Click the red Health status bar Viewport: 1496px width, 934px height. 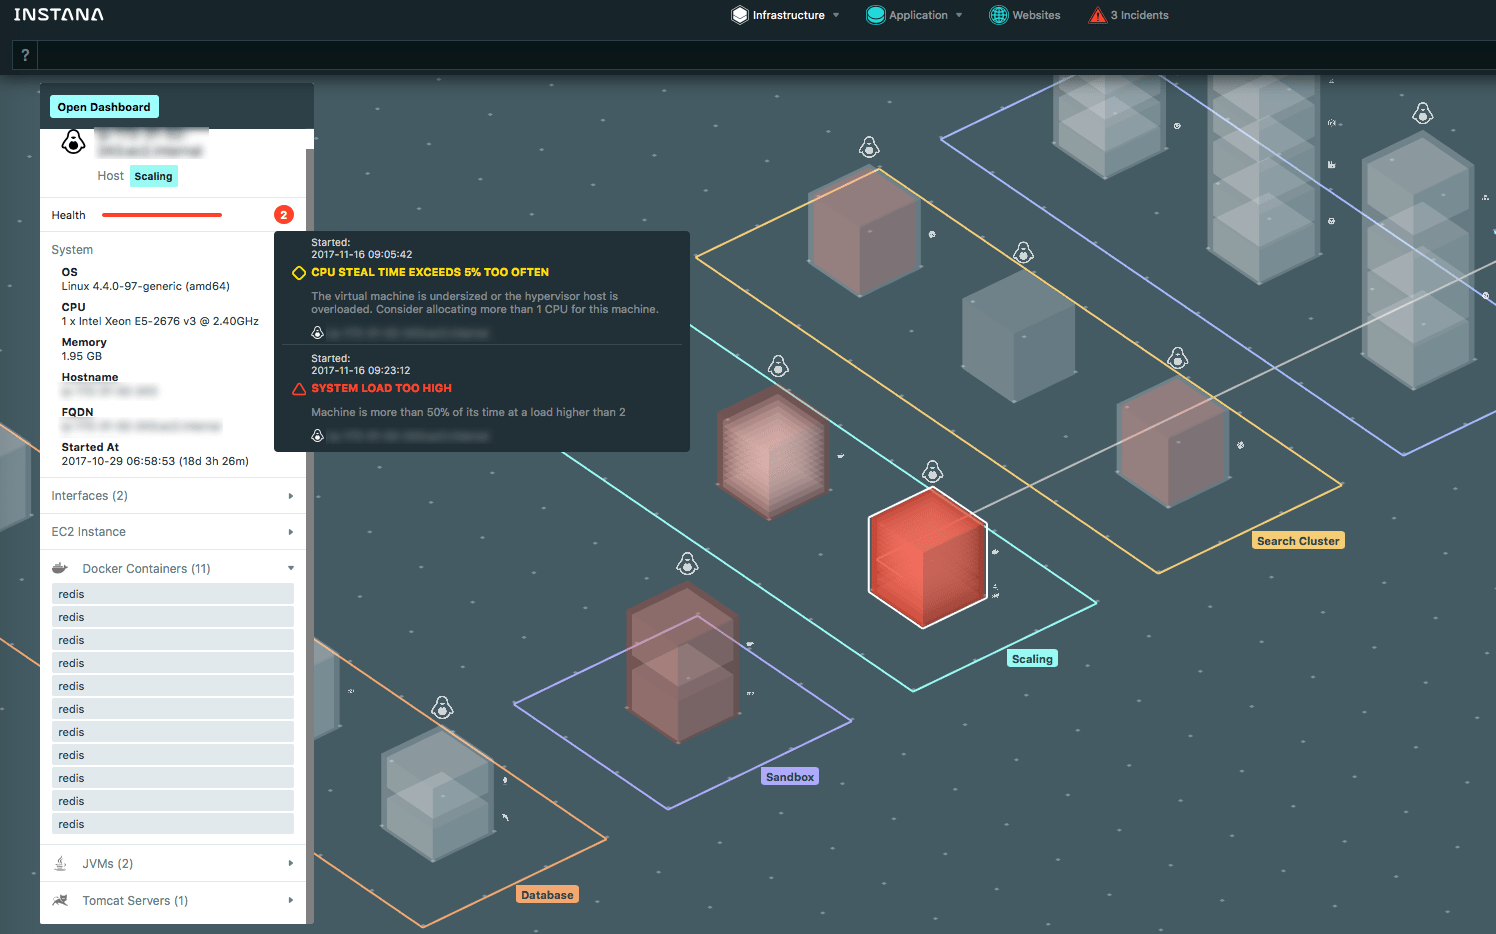[x=162, y=215]
